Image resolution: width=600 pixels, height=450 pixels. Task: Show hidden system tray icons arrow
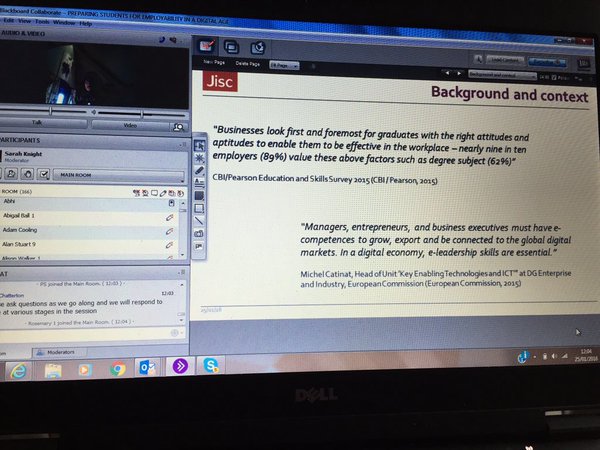(535, 357)
